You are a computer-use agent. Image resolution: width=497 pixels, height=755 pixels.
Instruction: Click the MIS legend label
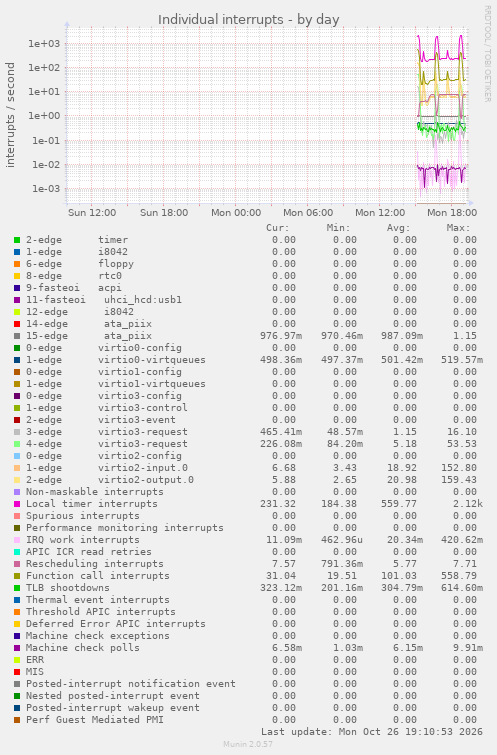pyautogui.click(x=35, y=672)
